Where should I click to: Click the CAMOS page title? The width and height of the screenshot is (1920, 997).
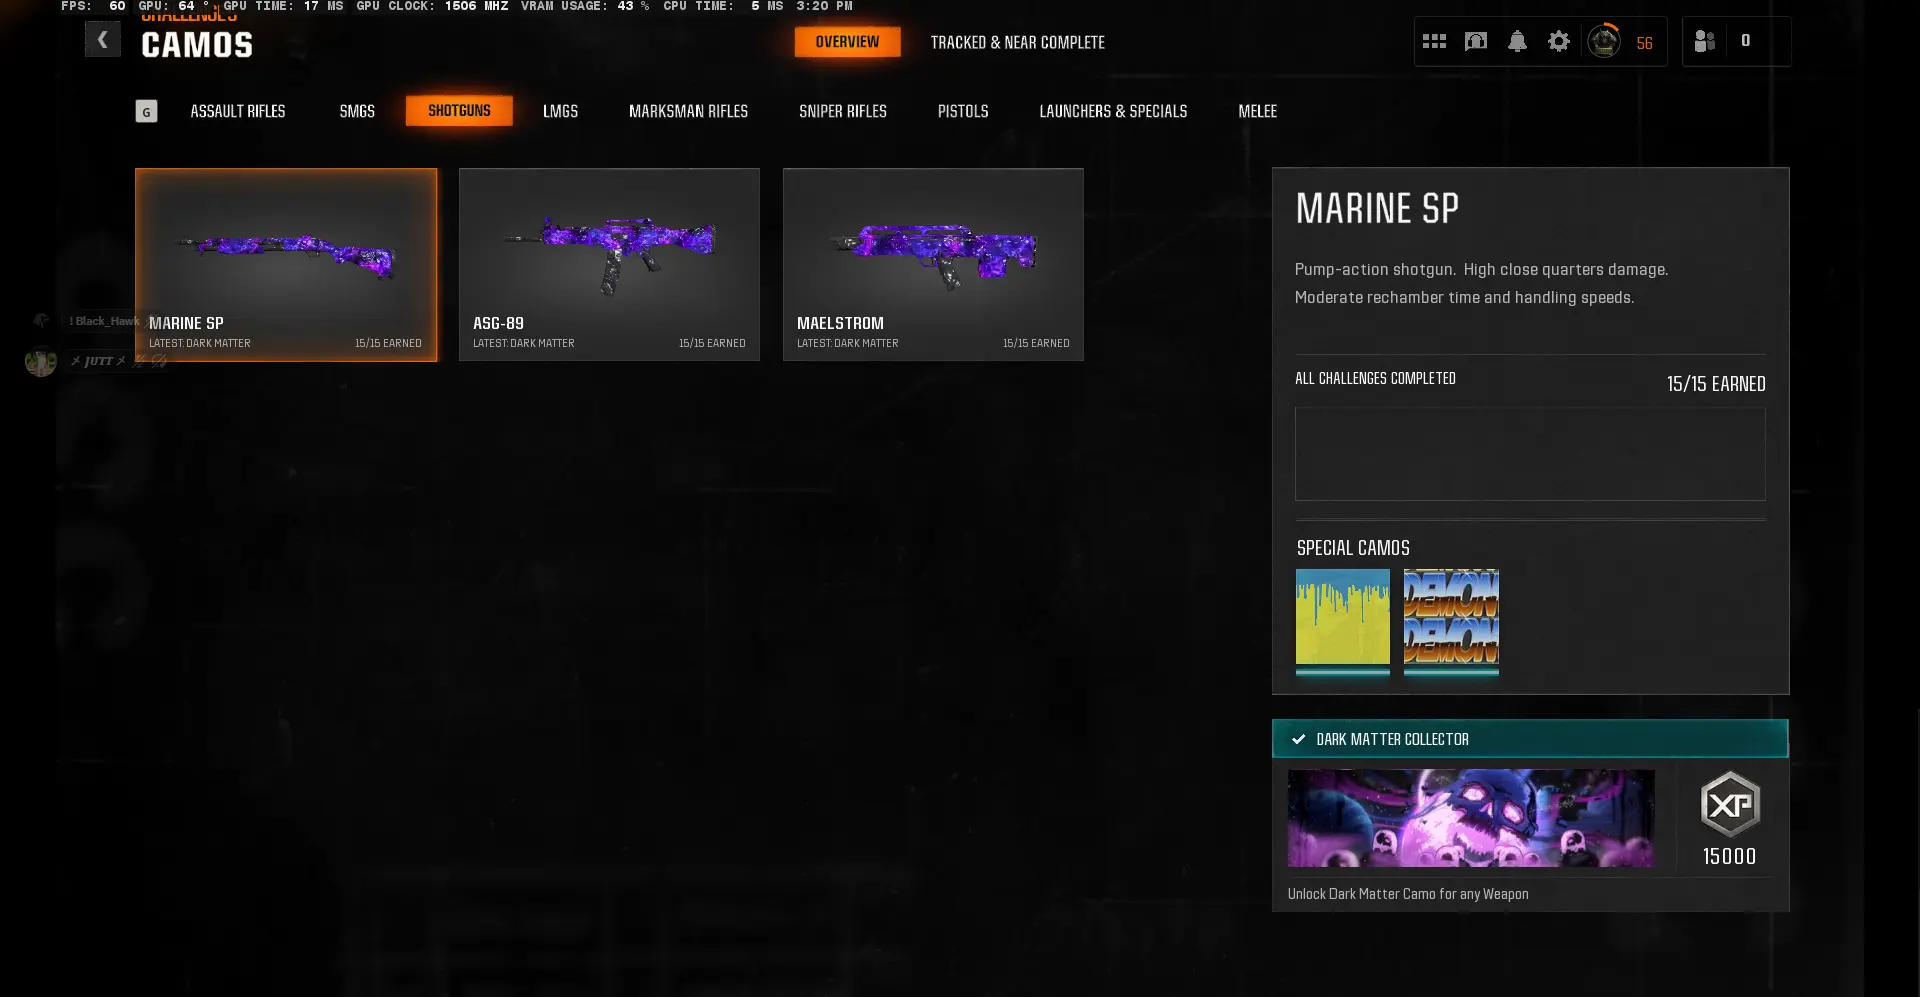(197, 45)
